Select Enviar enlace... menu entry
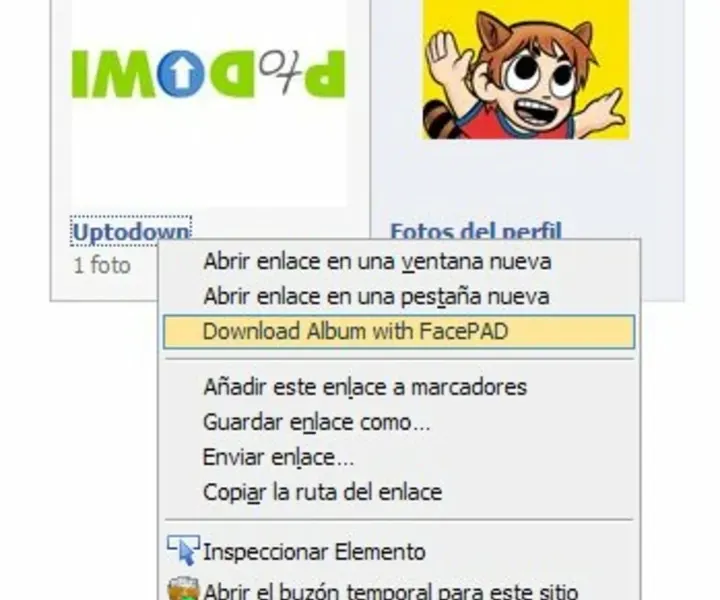 tap(278, 457)
